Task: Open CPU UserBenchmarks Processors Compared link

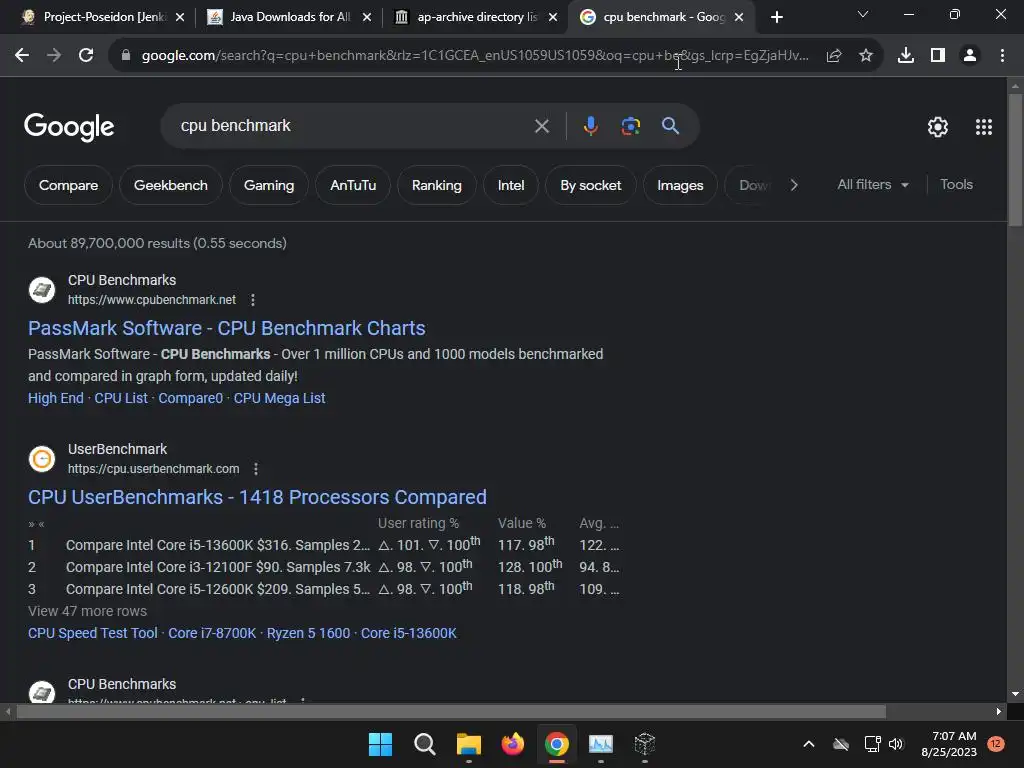Action: point(257,497)
